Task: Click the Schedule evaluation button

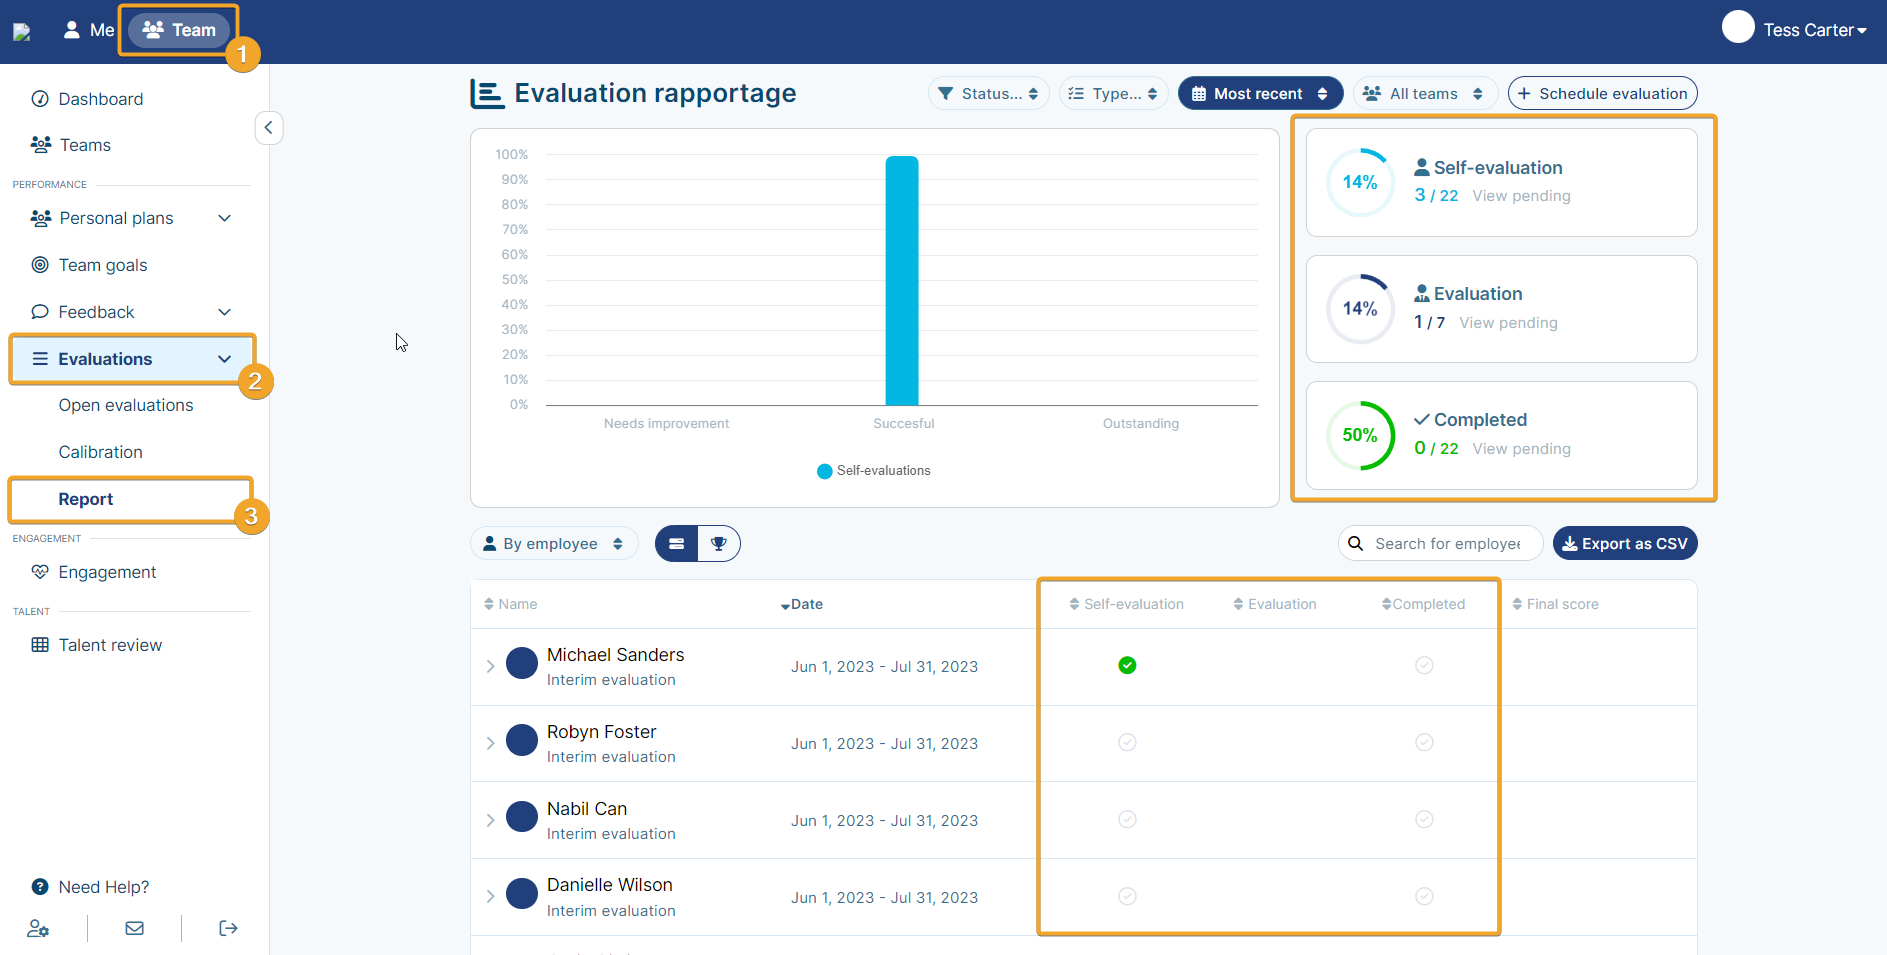Action: coord(1602,93)
